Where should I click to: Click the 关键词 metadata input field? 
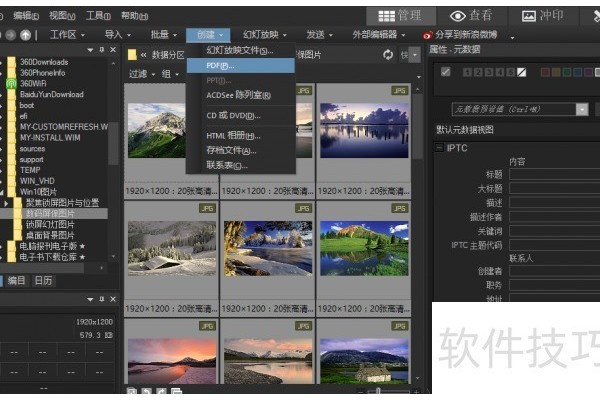click(554, 231)
